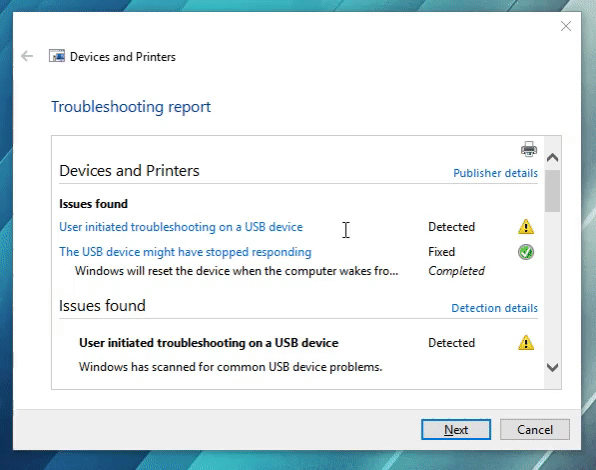Click large 'Issues found' section heading
Viewport: 596px width, 470px height.
[x=102, y=306]
